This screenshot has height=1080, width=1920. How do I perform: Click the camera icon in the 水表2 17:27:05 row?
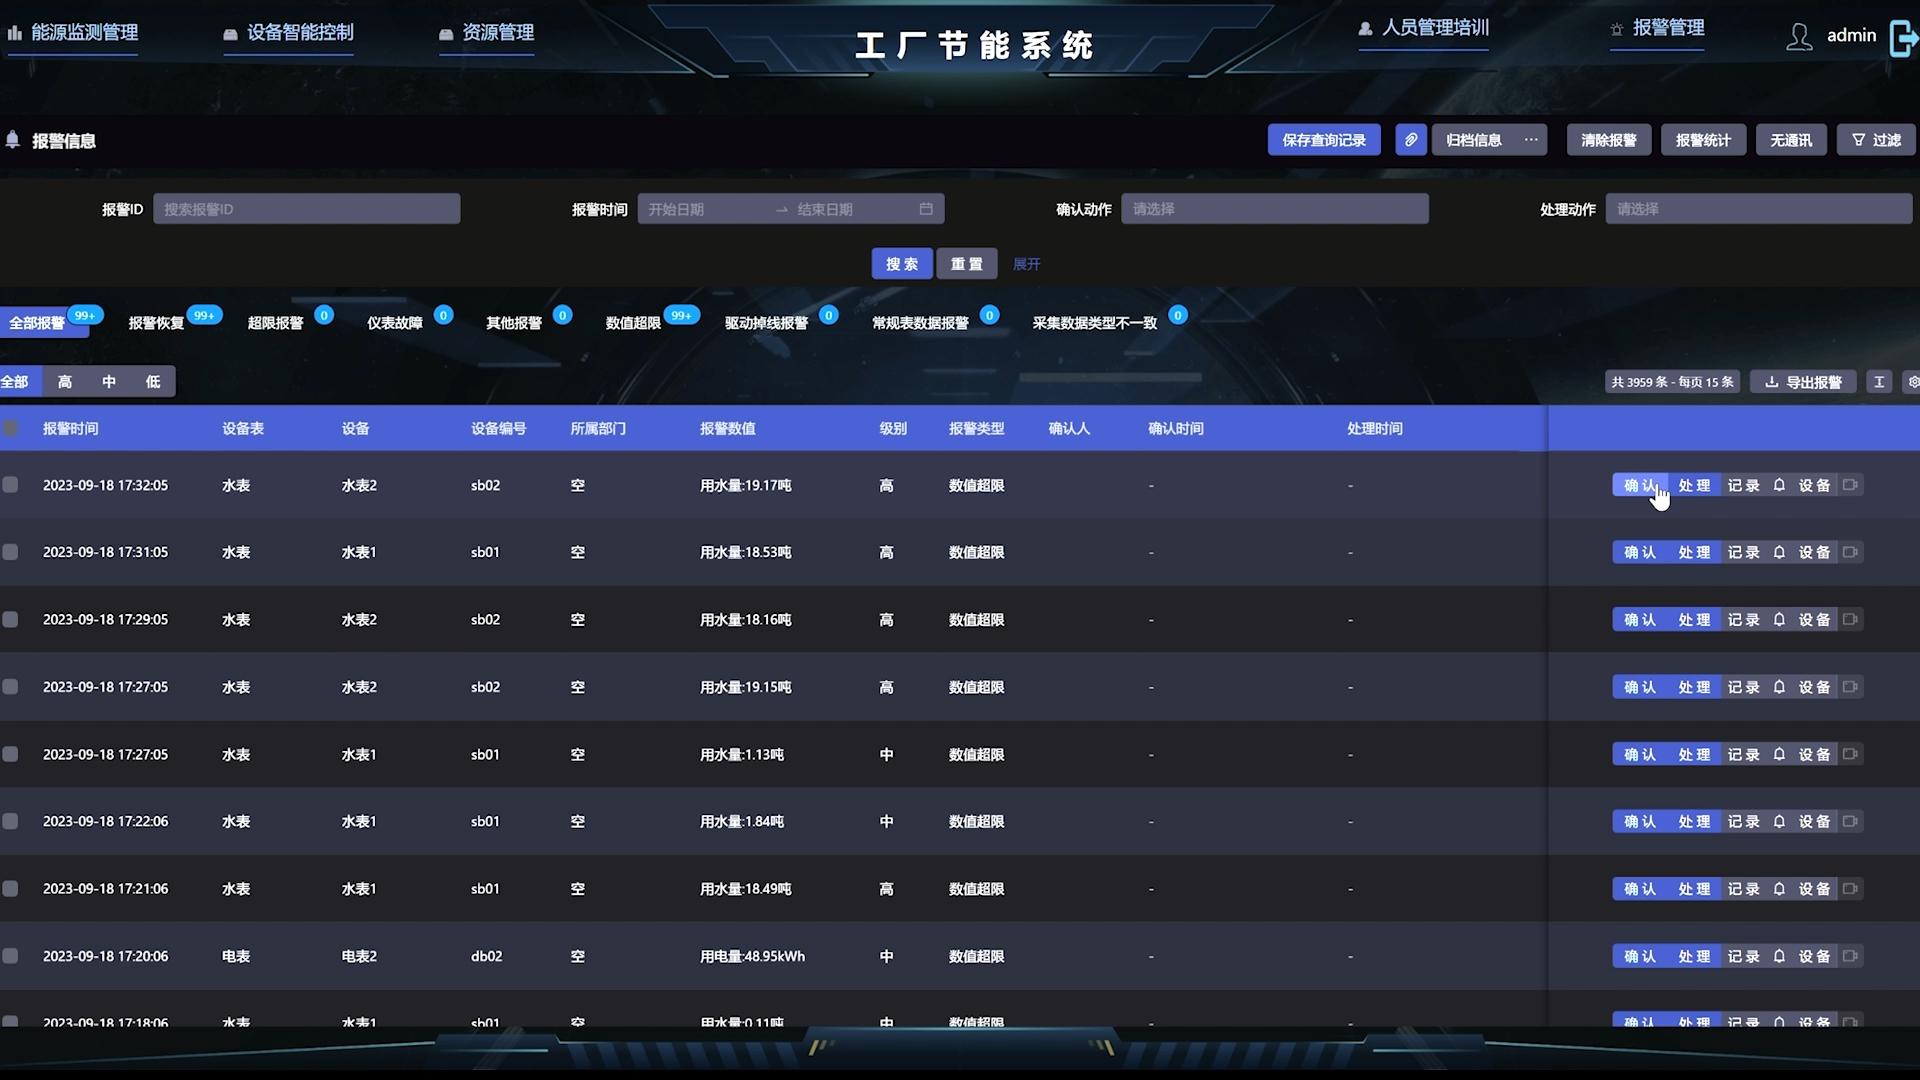pos(1850,687)
